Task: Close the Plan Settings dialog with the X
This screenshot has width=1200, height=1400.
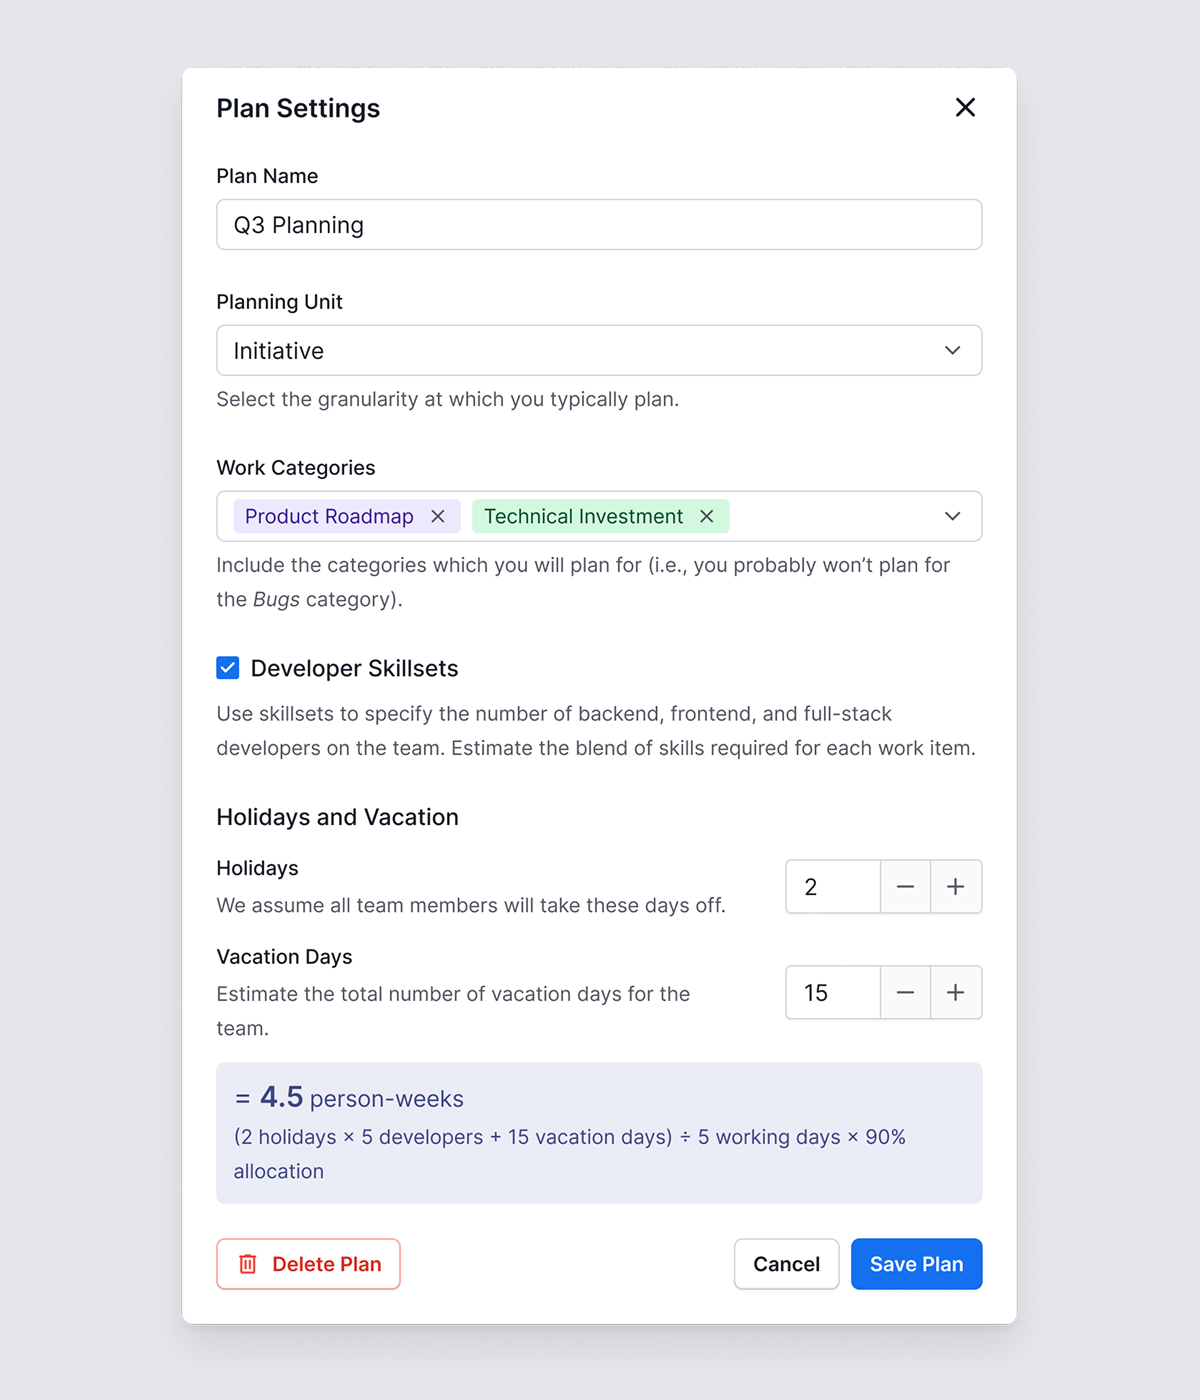Action: coord(964,107)
